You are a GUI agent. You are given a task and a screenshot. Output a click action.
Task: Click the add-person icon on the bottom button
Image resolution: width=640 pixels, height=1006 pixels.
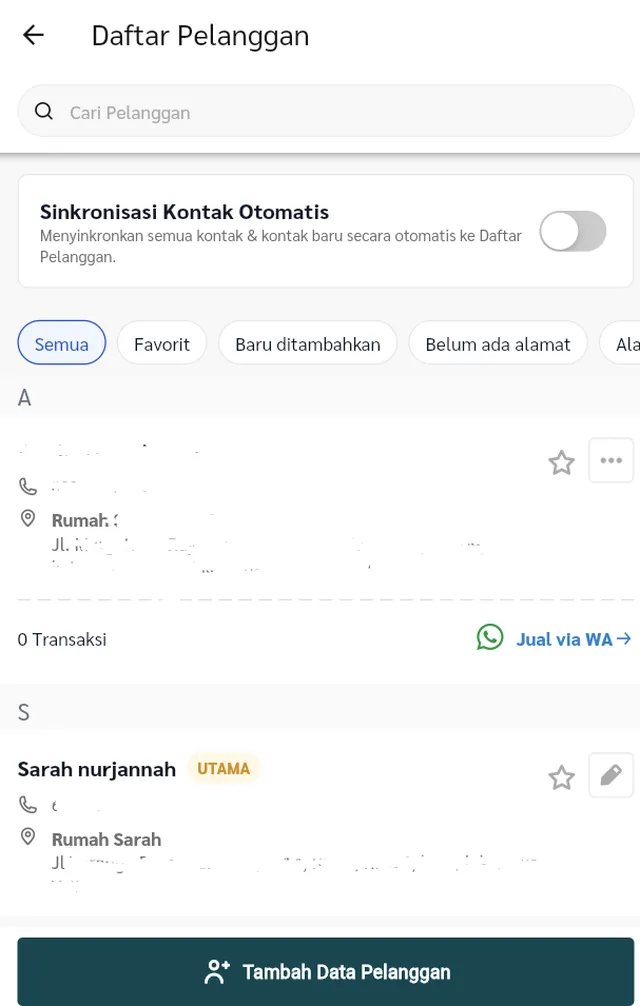click(x=216, y=971)
